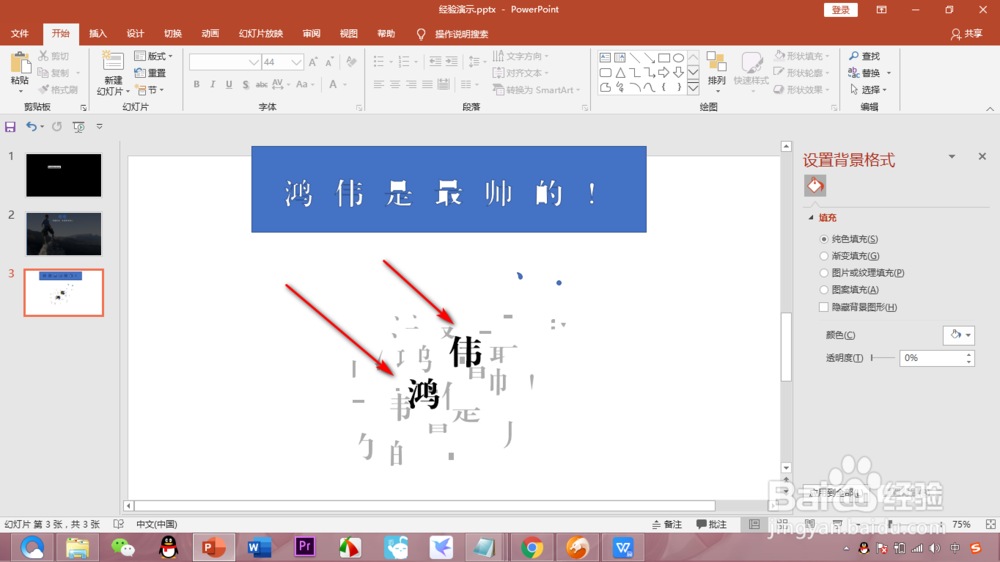This screenshot has height=562, width=1000.
Task: Switch to the Animations (动画) tab
Action: coord(210,34)
